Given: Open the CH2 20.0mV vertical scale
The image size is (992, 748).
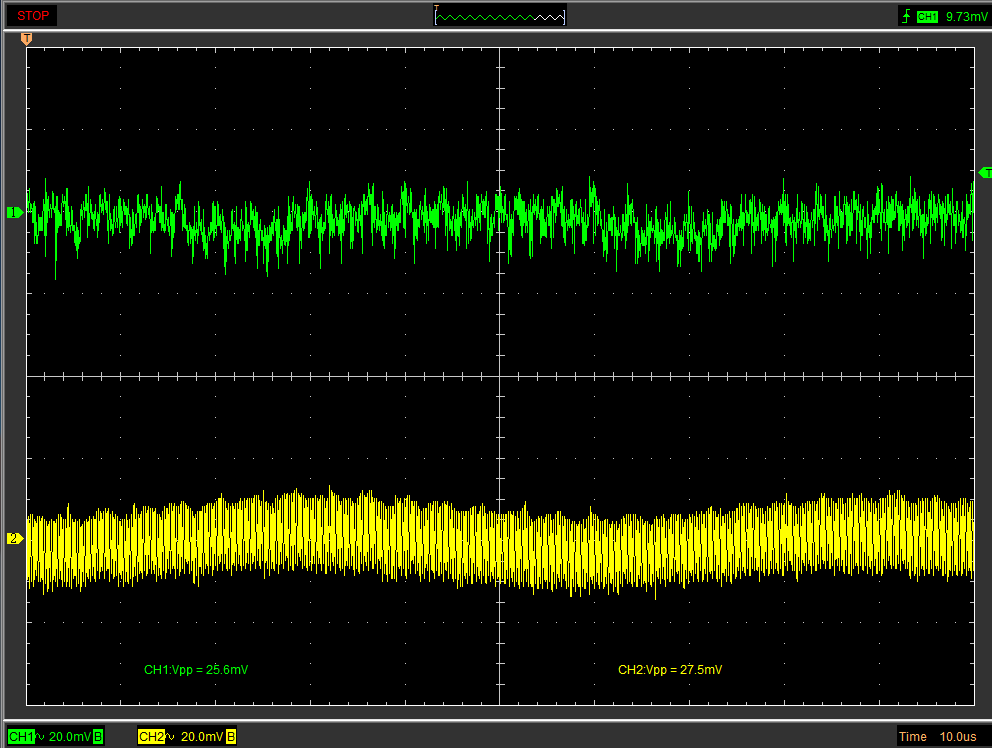Looking at the screenshot, I should [x=201, y=737].
